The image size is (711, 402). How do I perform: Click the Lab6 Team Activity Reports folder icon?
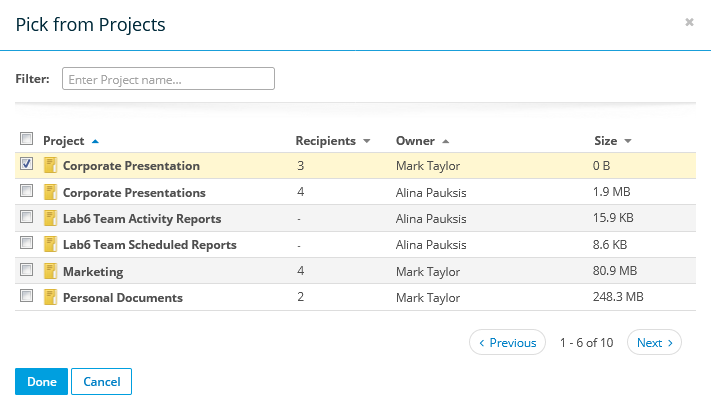click(x=51, y=218)
